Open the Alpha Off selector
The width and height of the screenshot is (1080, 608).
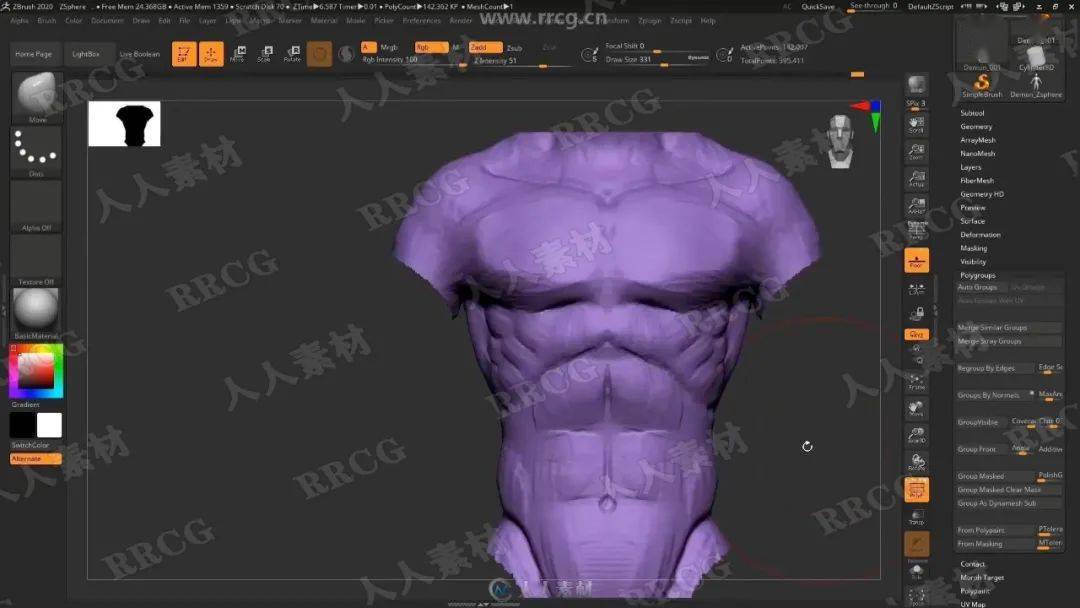point(36,205)
